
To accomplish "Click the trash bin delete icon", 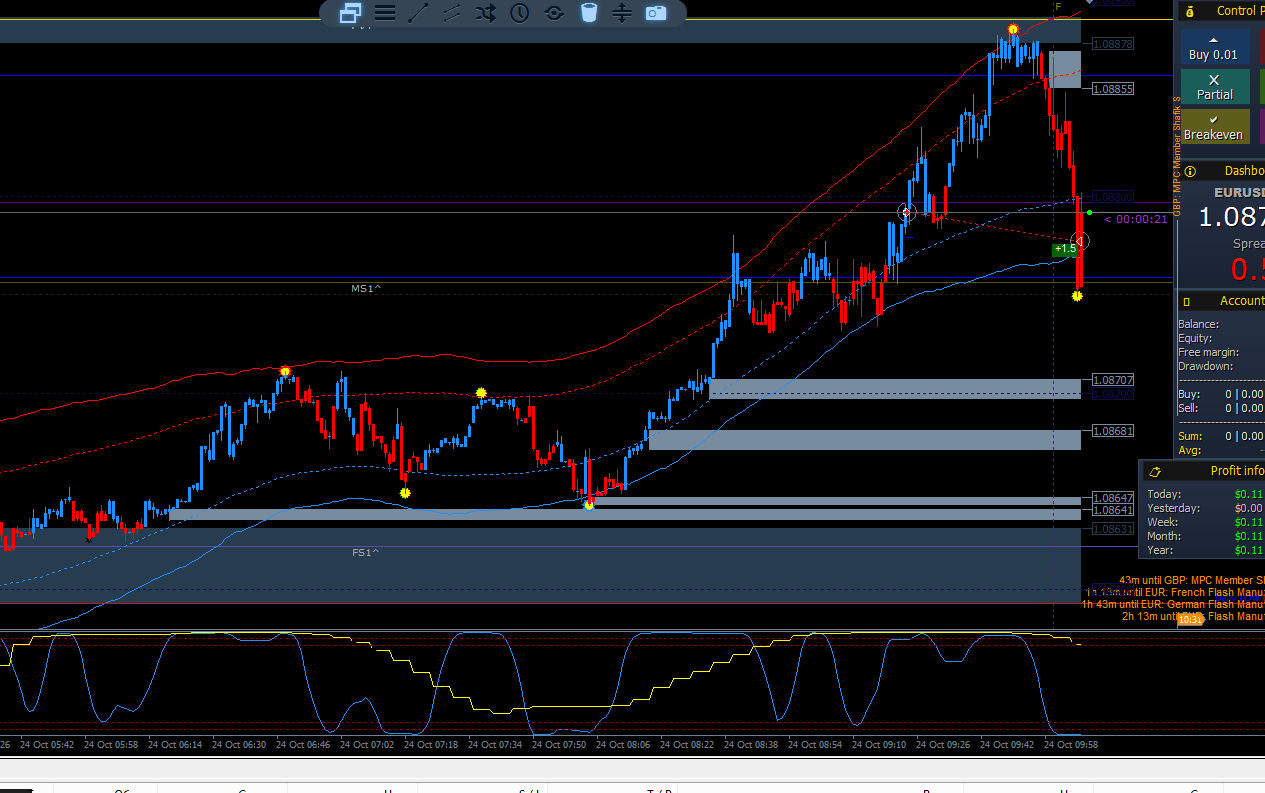I will click(589, 13).
